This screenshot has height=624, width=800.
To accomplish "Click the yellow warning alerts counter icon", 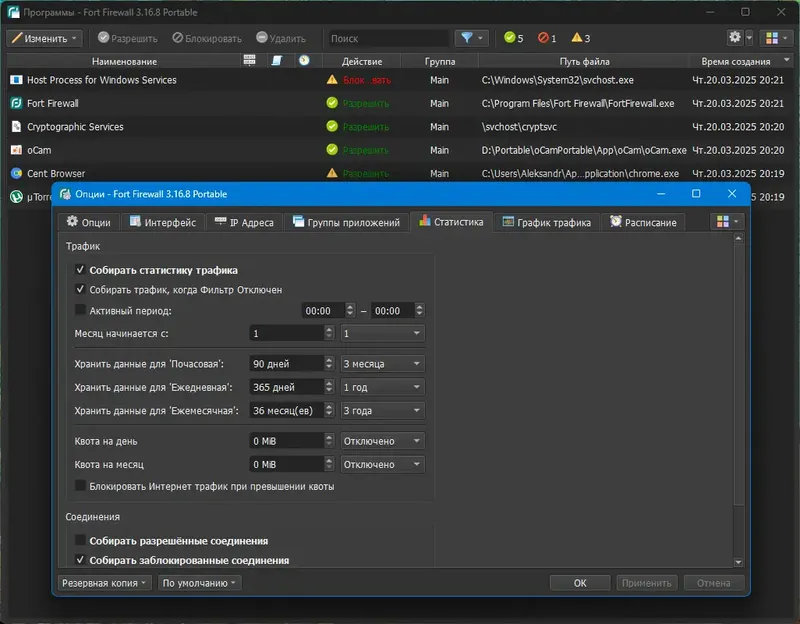I will 576,38.
